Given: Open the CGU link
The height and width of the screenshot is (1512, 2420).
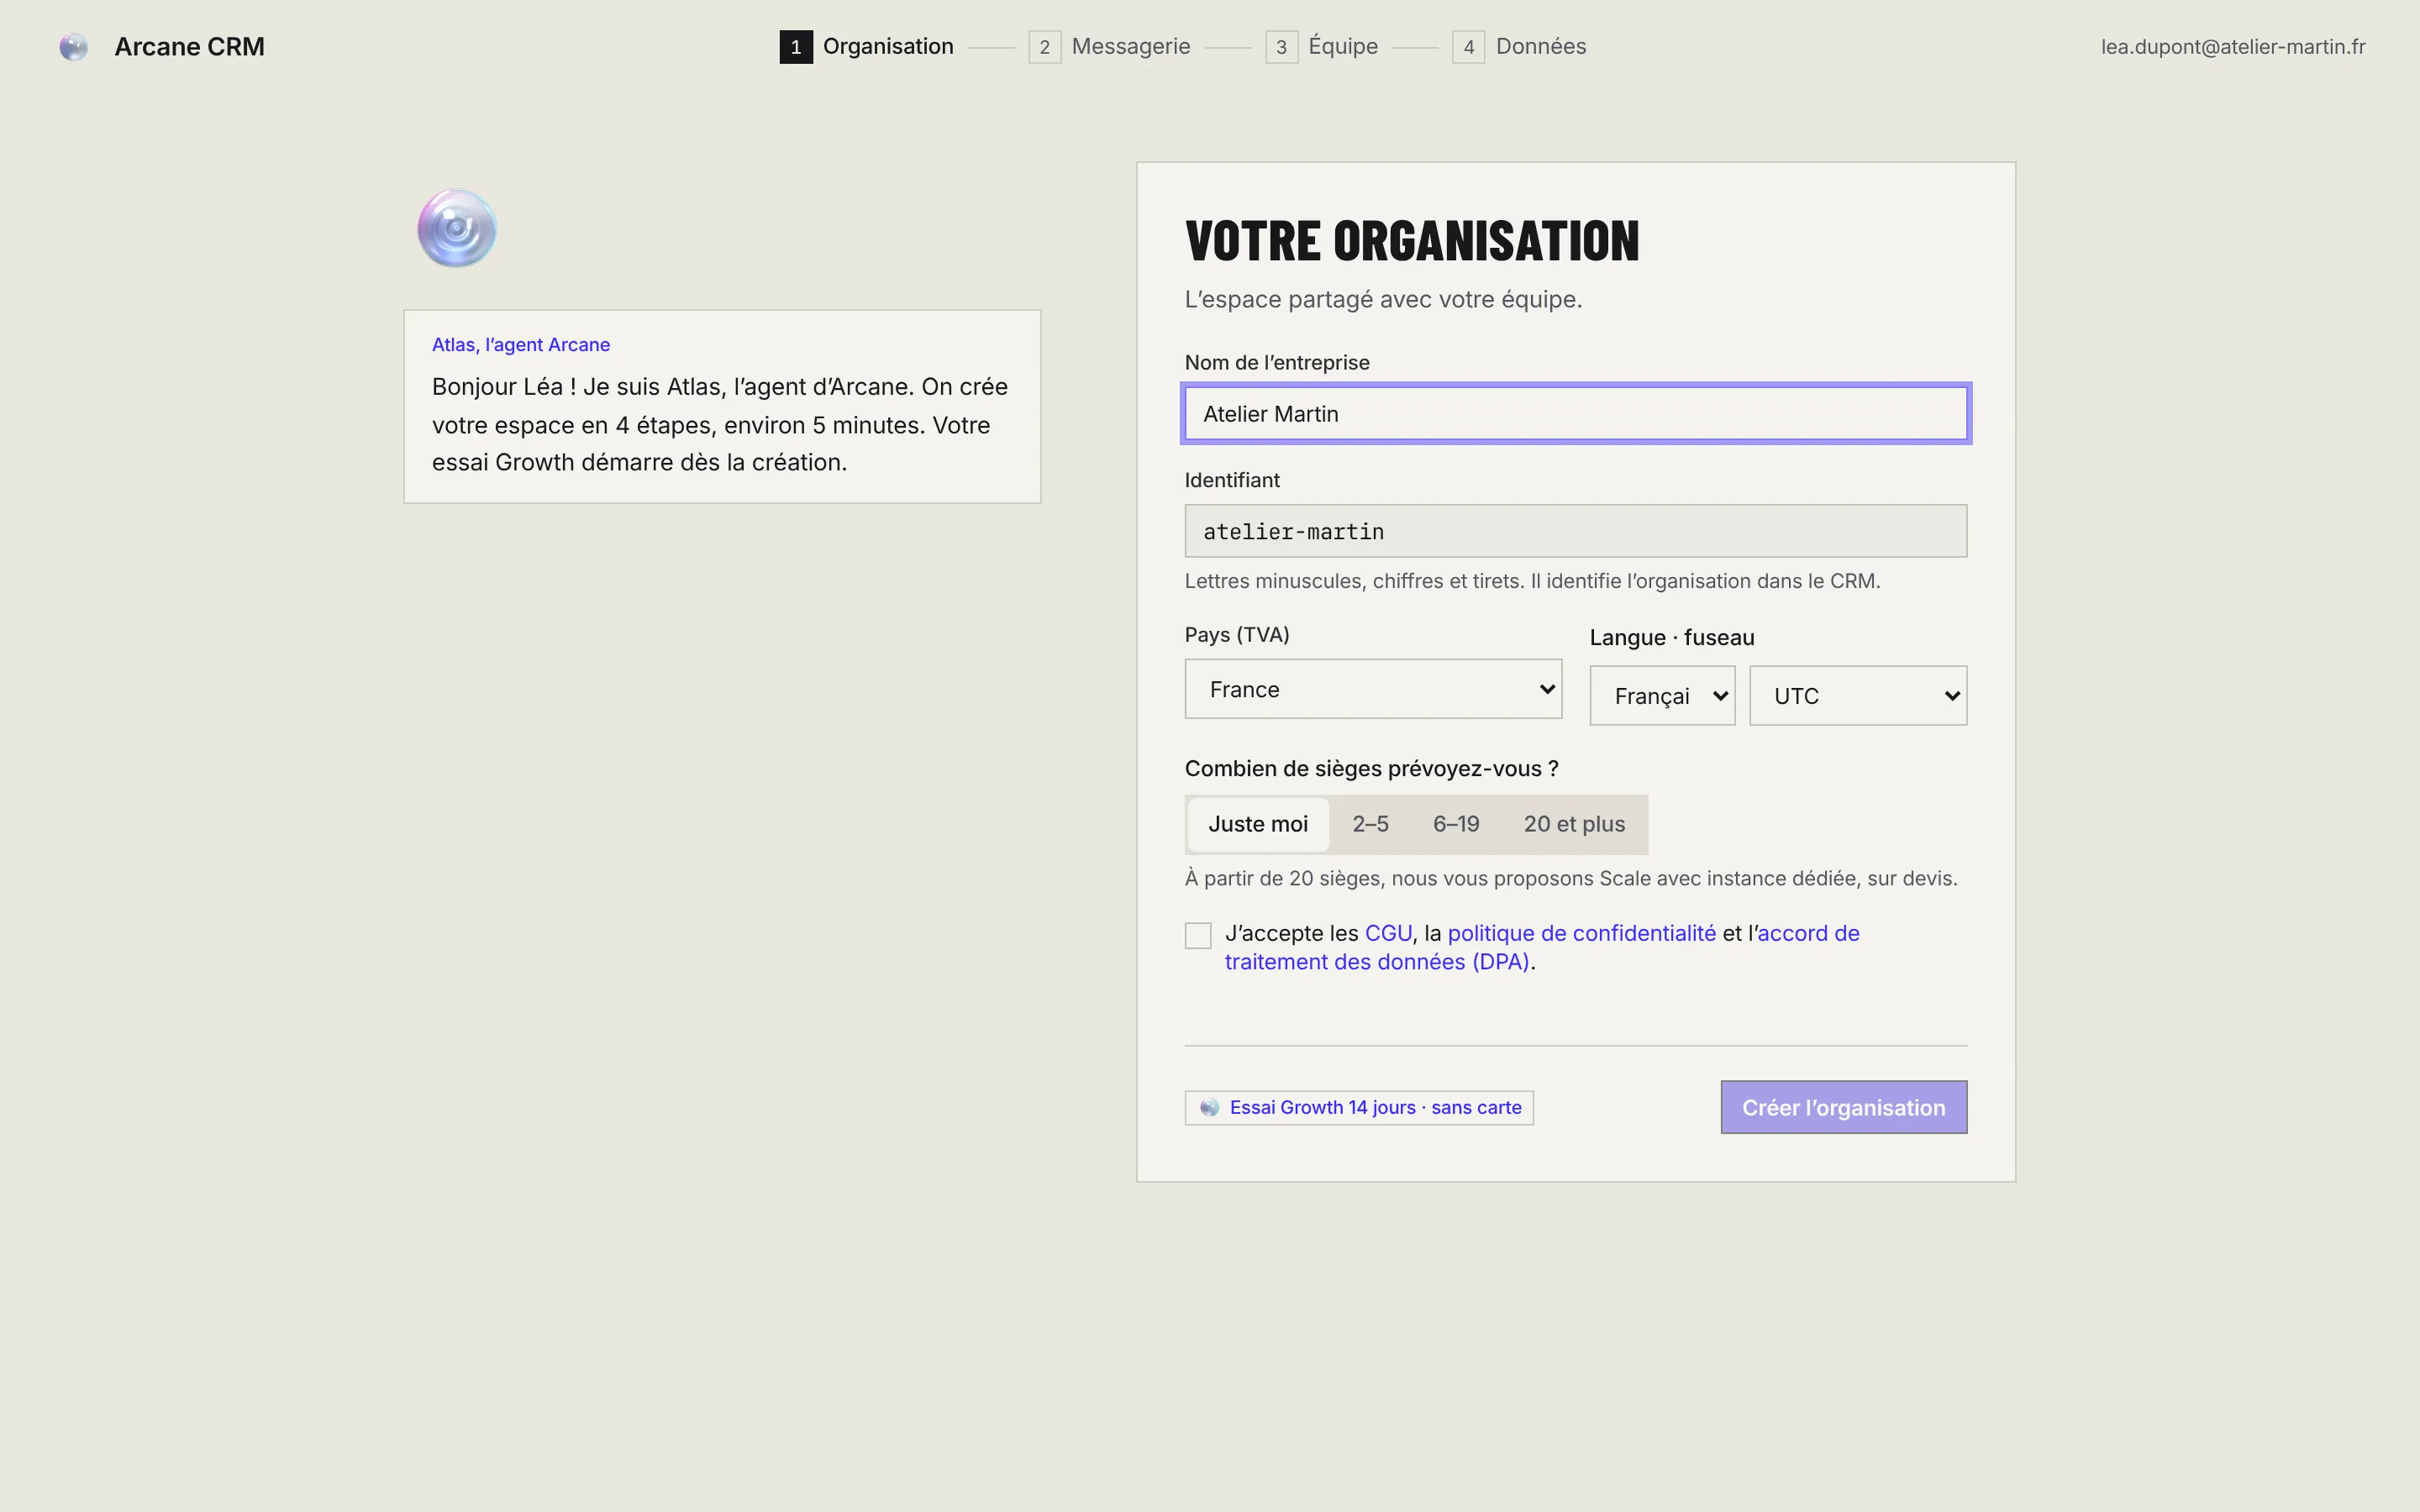Looking at the screenshot, I should point(1388,933).
